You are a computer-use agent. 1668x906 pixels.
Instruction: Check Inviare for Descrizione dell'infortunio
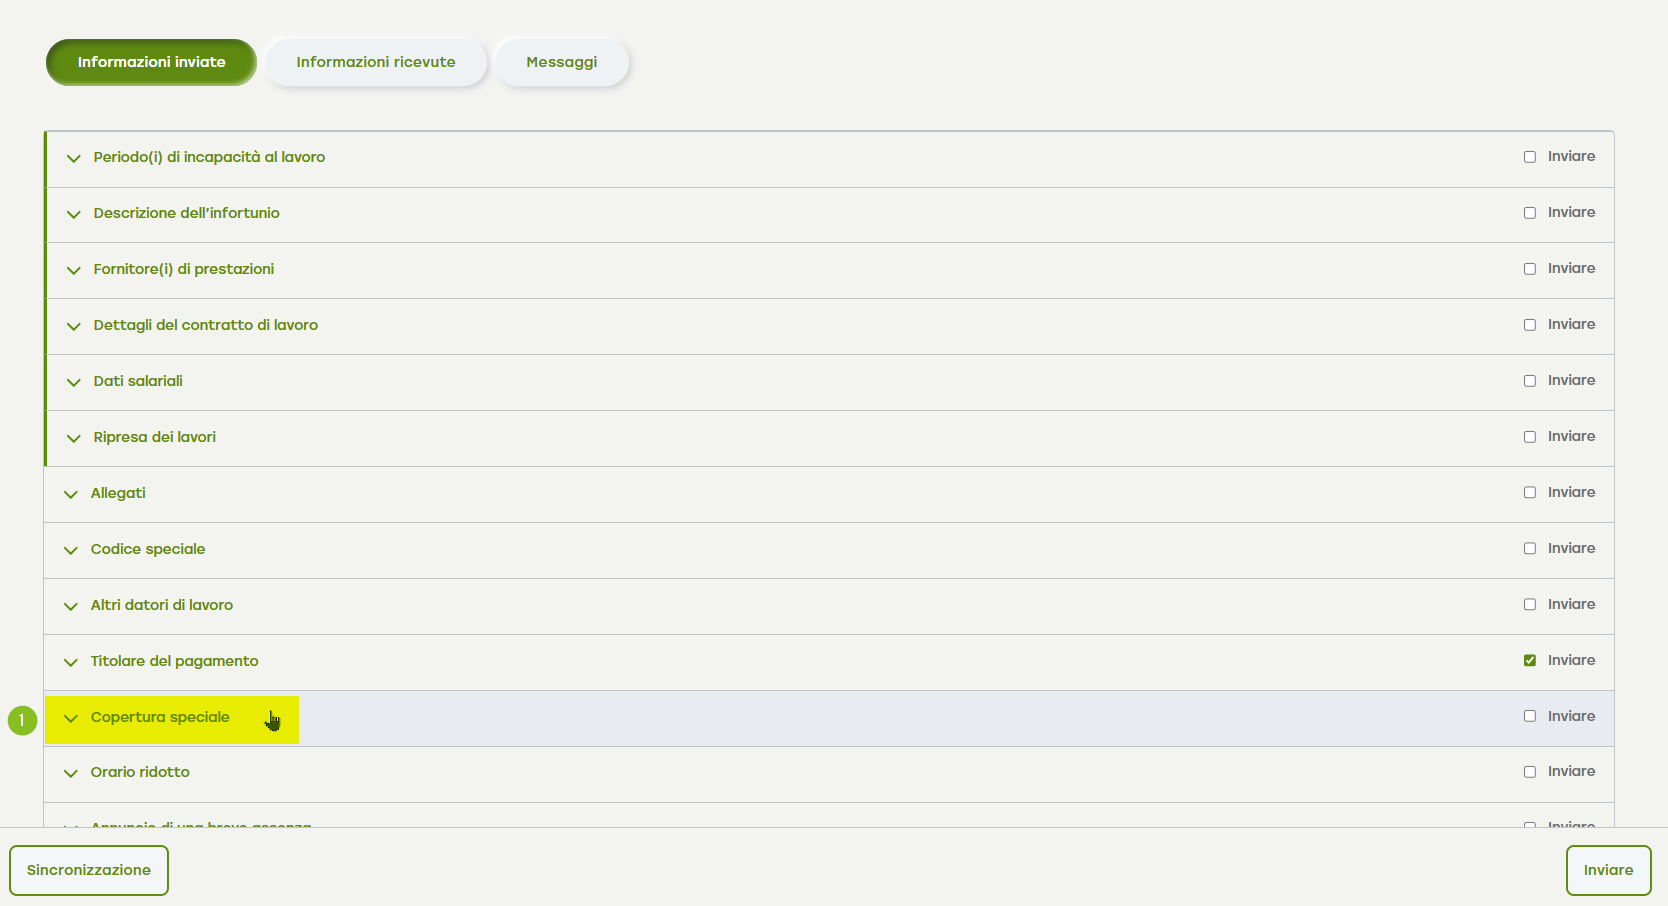tap(1530, 213)
